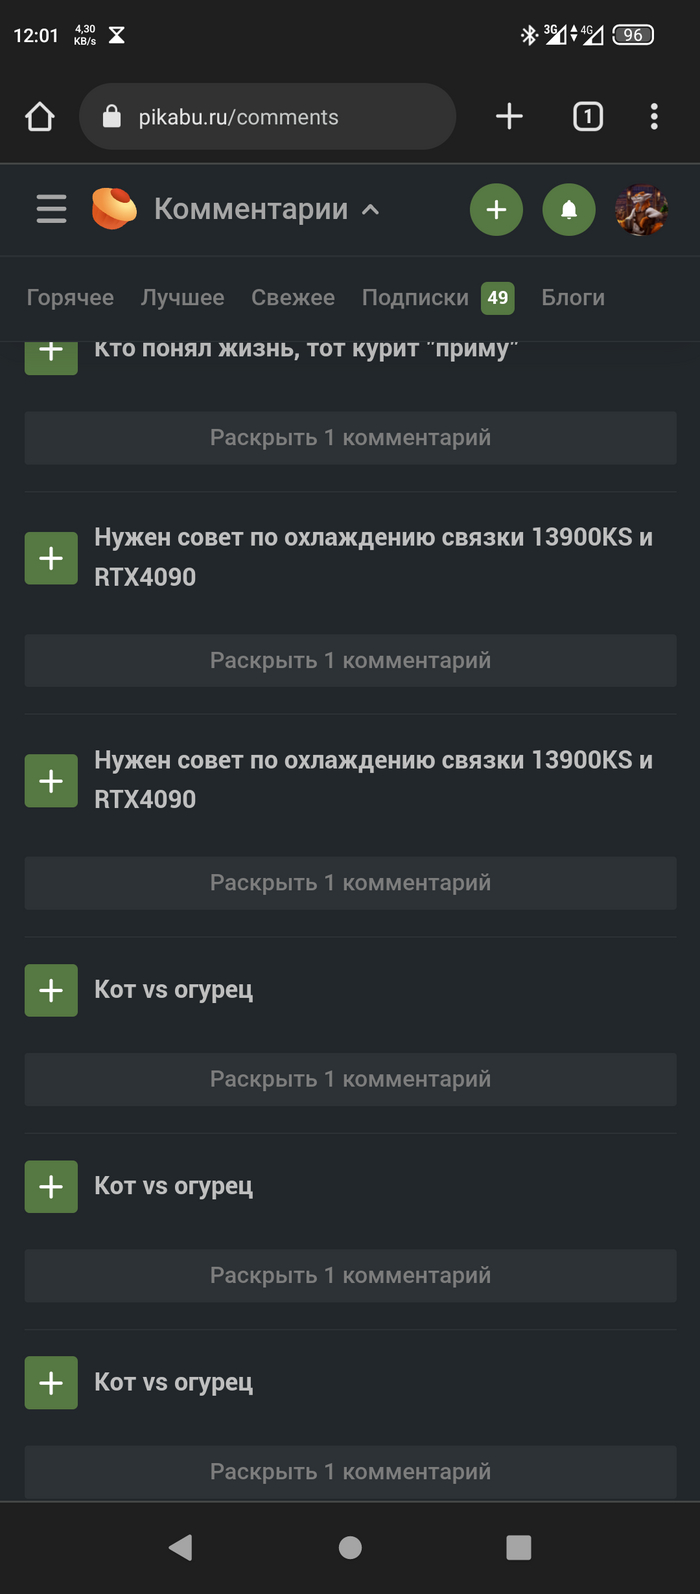Open the Pikabu hamburger menu
This screenshot has width=700, height=1594.
(x=51, y=209)
